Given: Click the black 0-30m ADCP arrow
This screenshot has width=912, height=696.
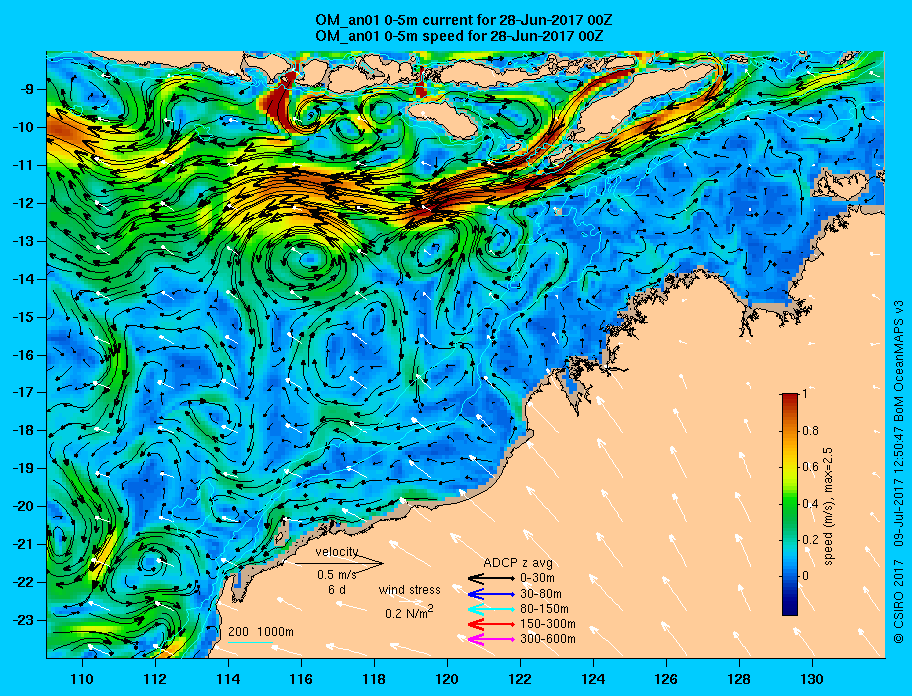Looking at the screenshot, I should [x=491, y=578].
